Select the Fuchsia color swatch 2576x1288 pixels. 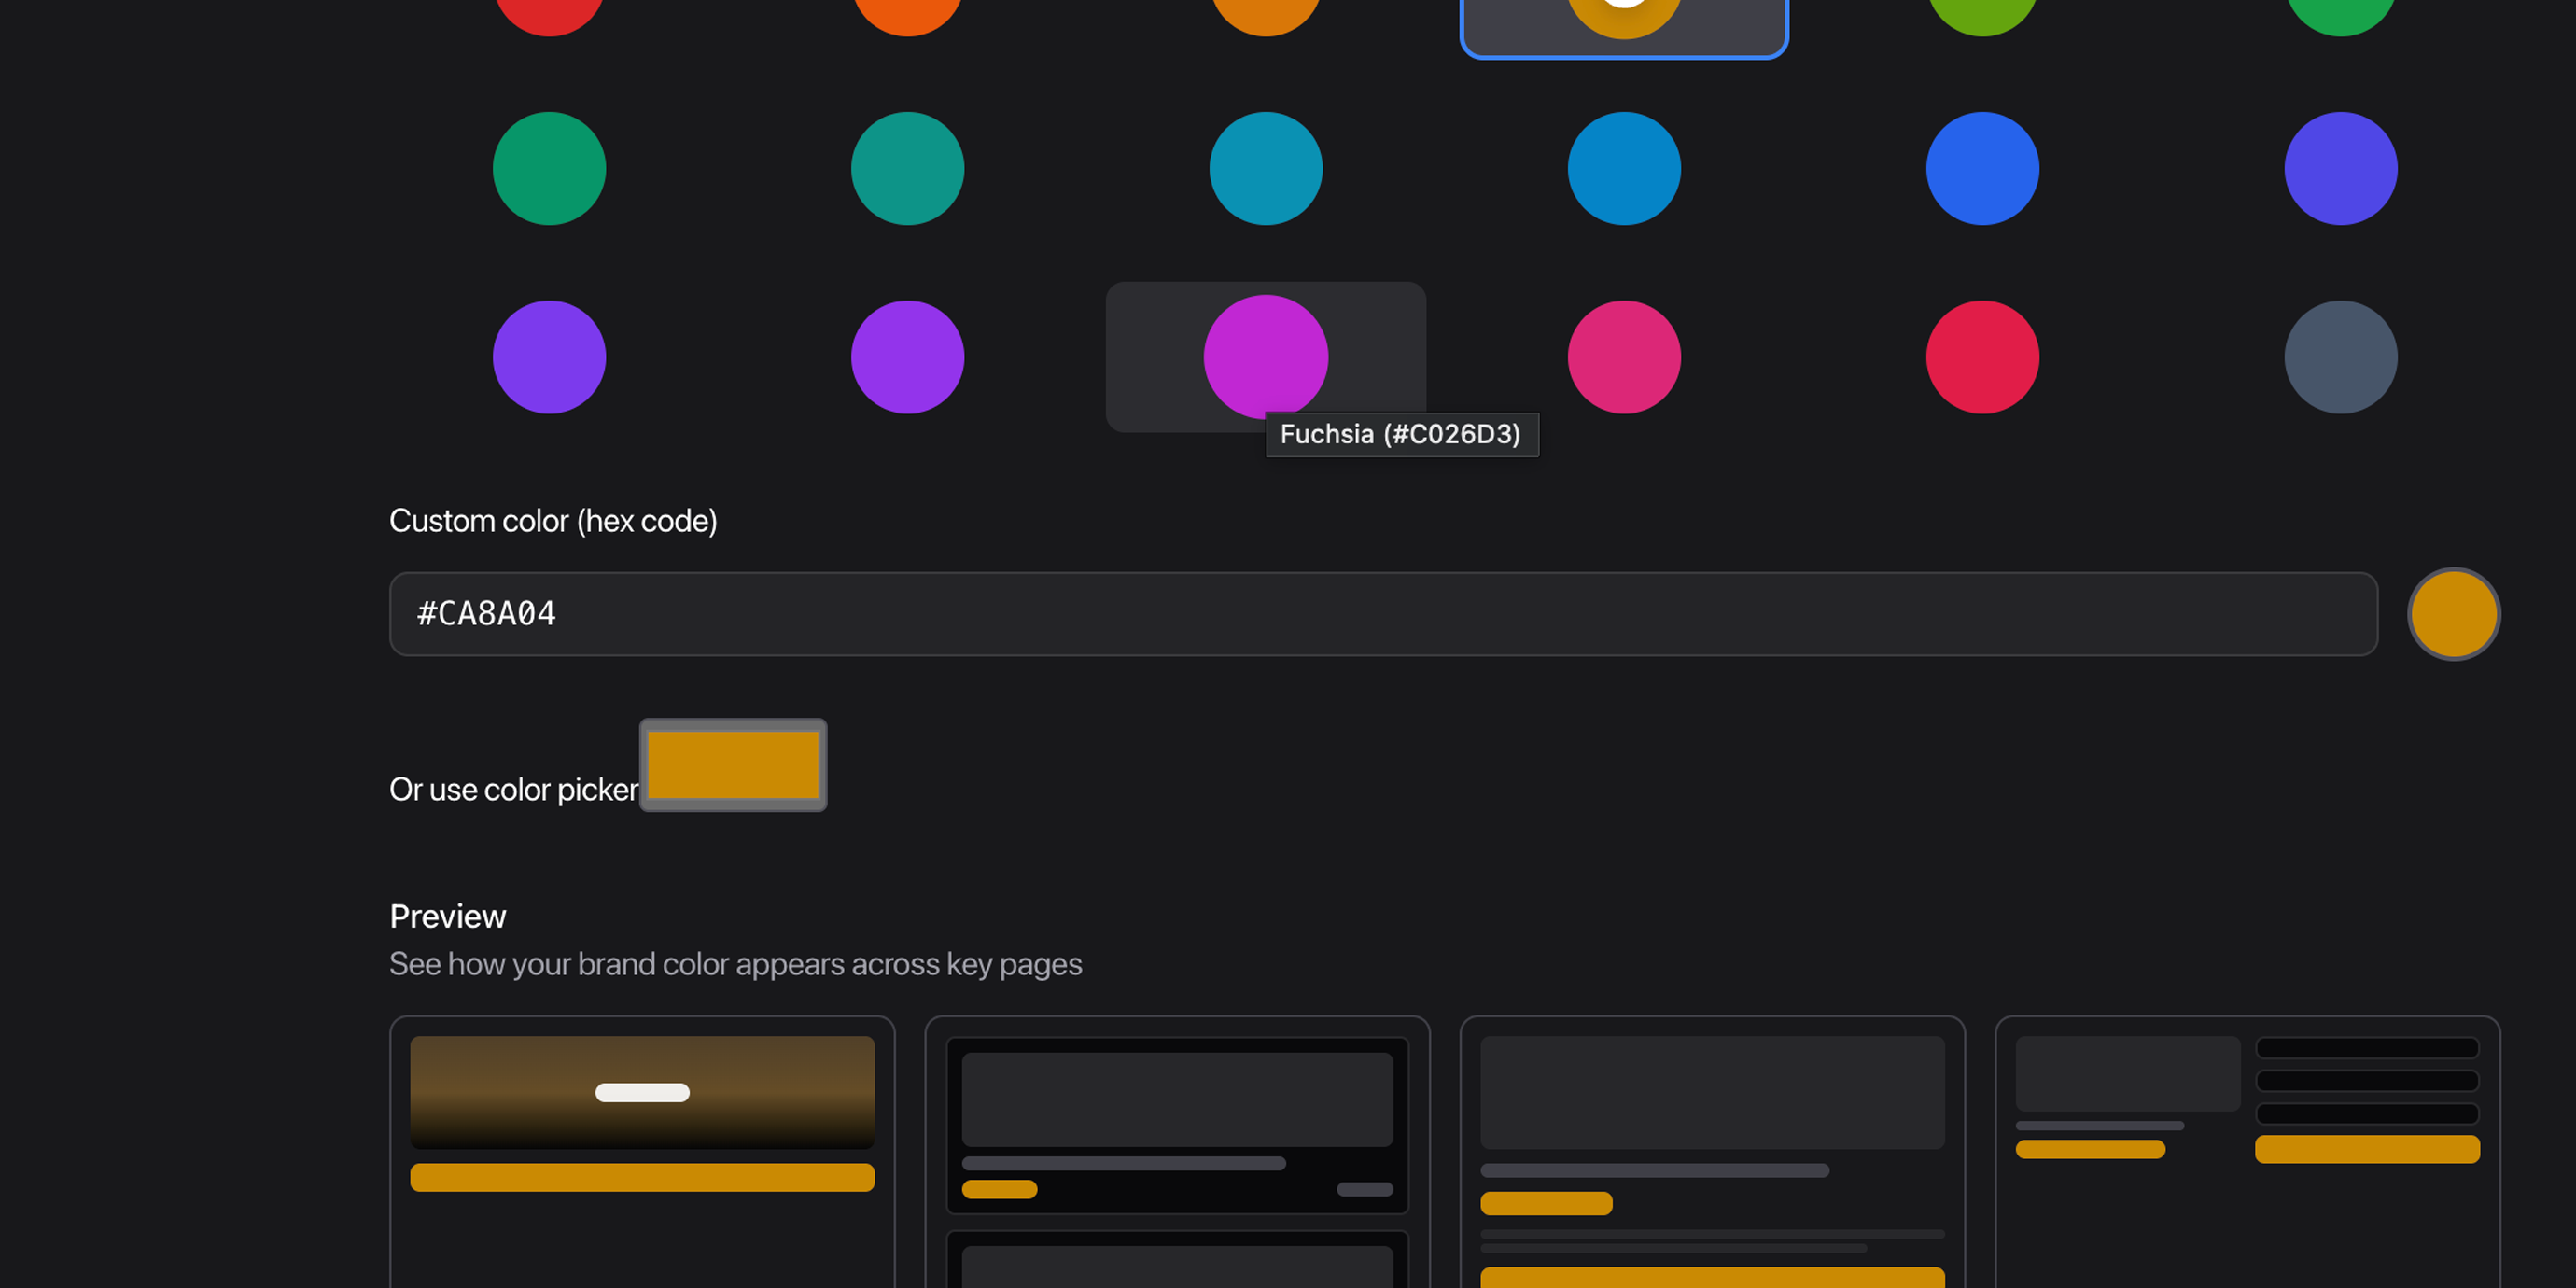click(x=1265, y=357)
